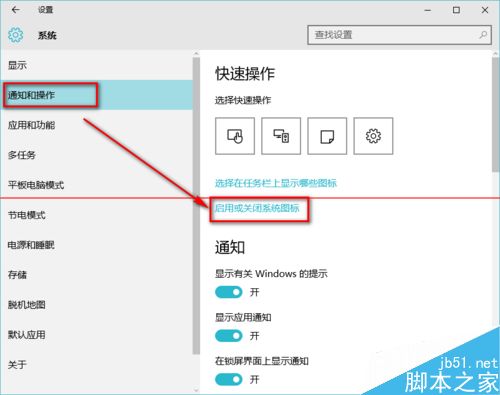500x395 pixels.
Task: Maximize the Settings window
Action: coord(456,10)
